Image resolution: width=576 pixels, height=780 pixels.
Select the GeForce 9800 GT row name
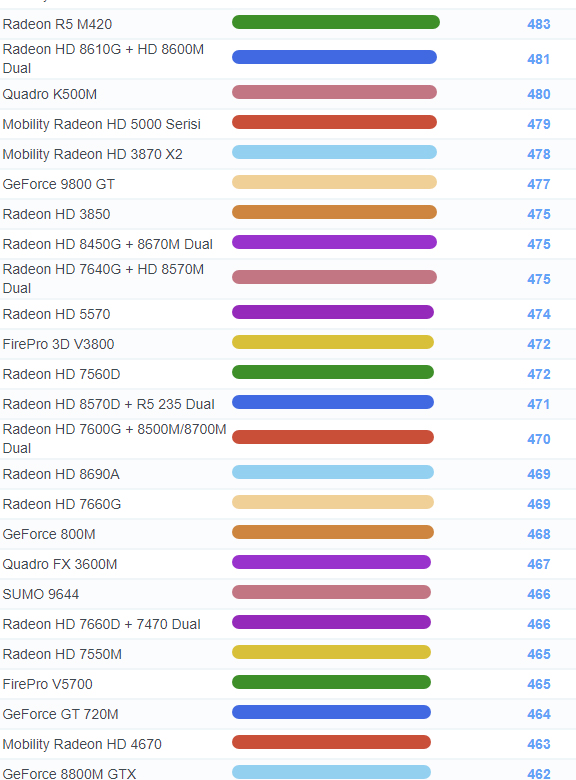pyautogui.click(x=59, y=184)
